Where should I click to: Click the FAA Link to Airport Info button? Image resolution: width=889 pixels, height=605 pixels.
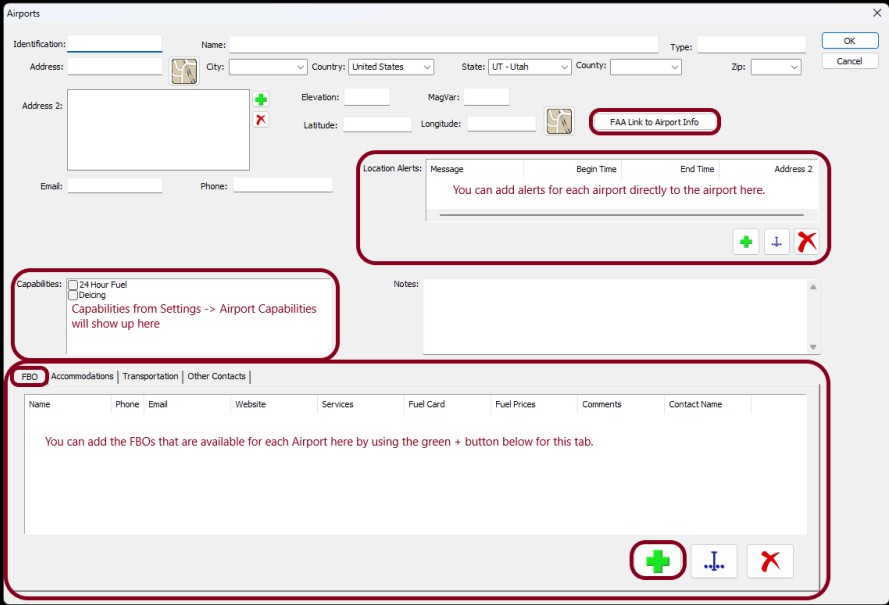coord(654,122)
